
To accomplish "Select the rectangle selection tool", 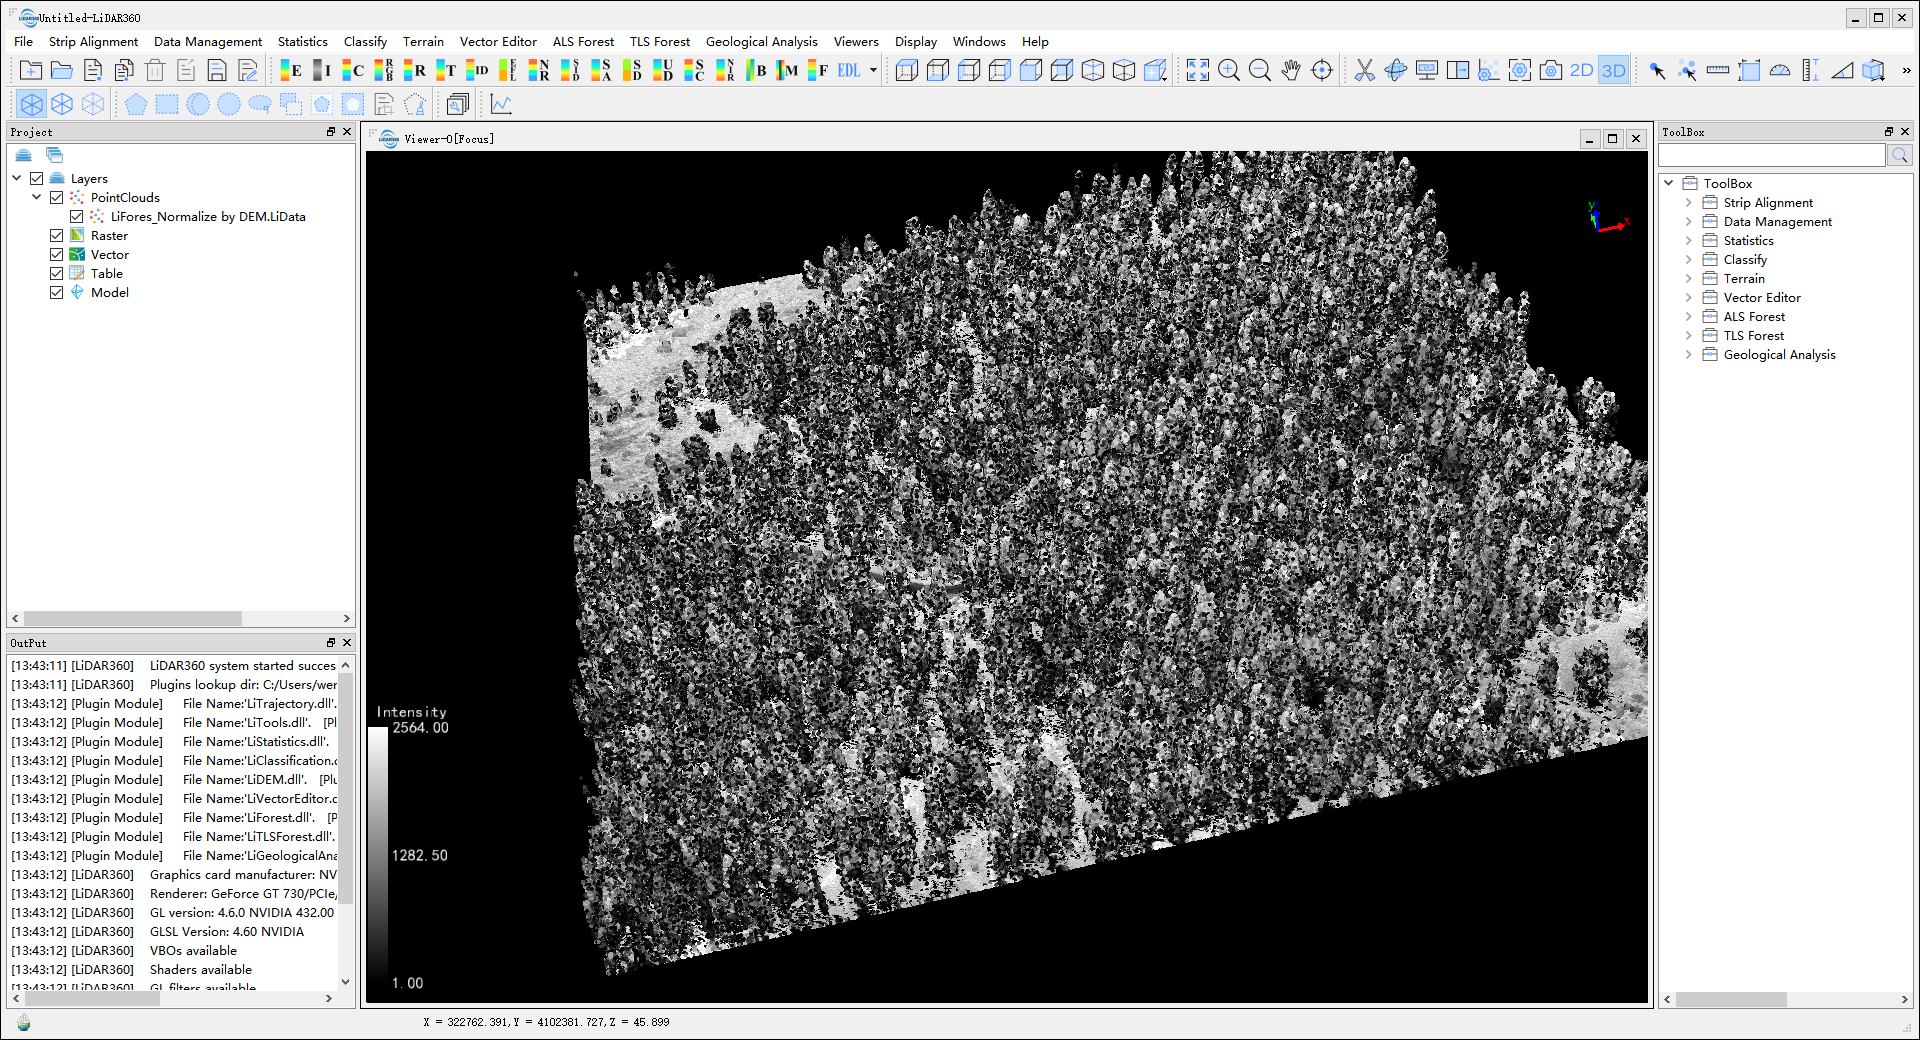I will point(167,104).
